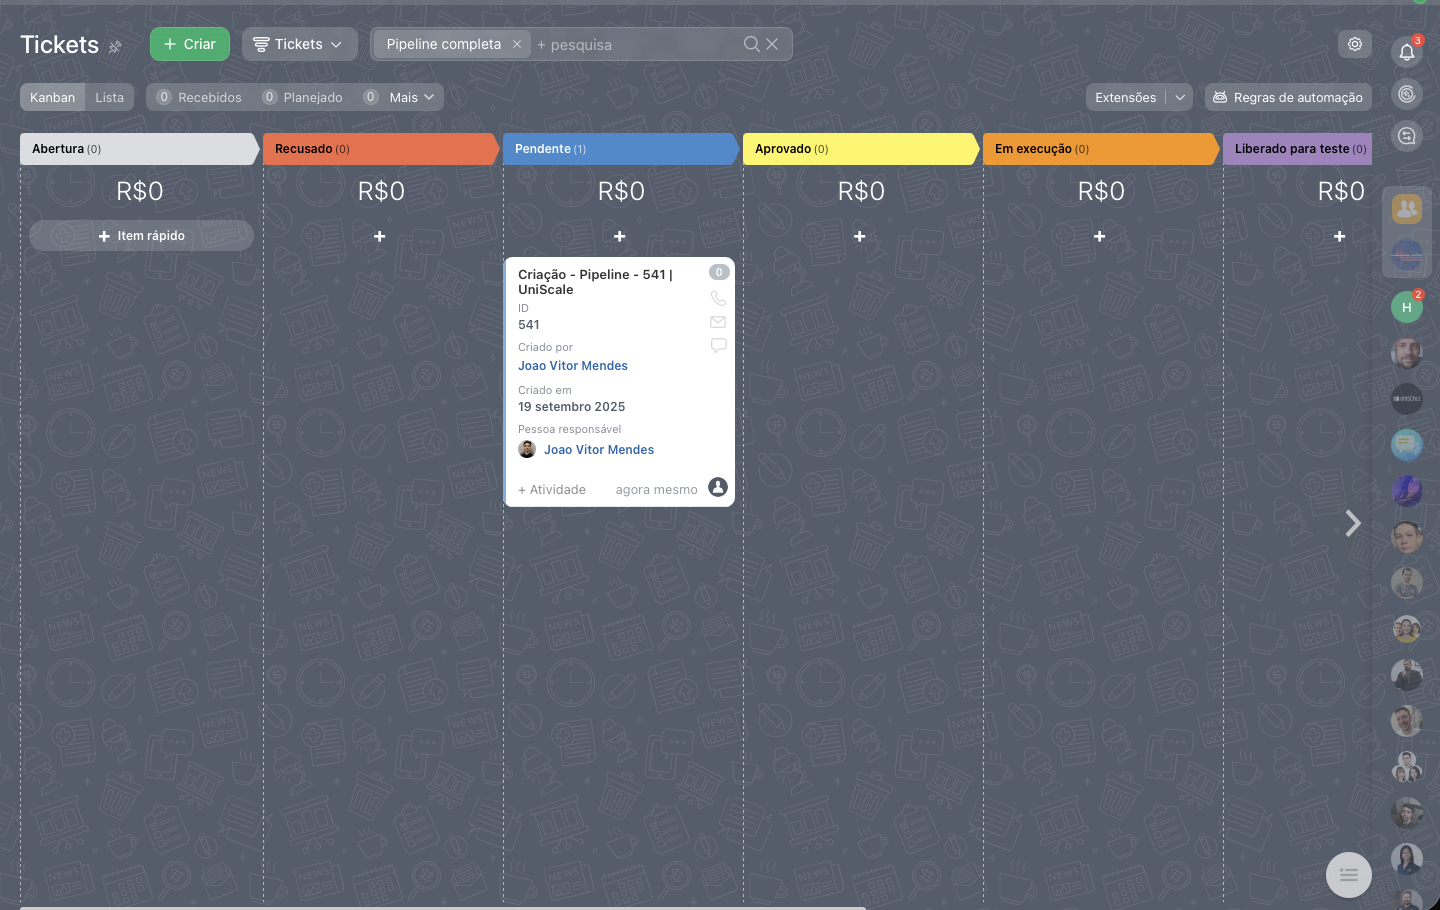Click the pesquisa search field

pos(635,45)
